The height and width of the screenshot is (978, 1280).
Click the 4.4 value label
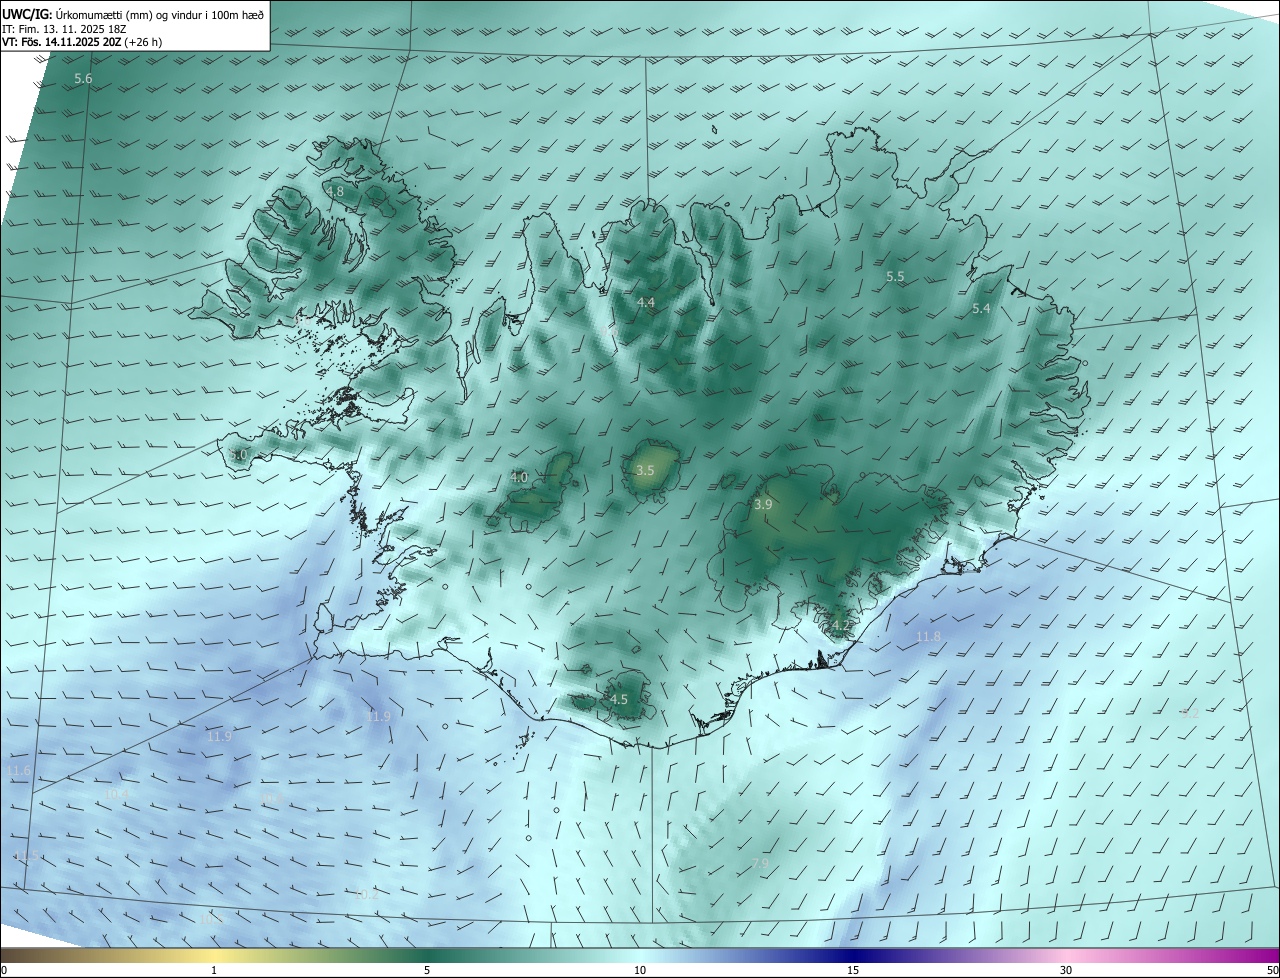click(646, 302)
